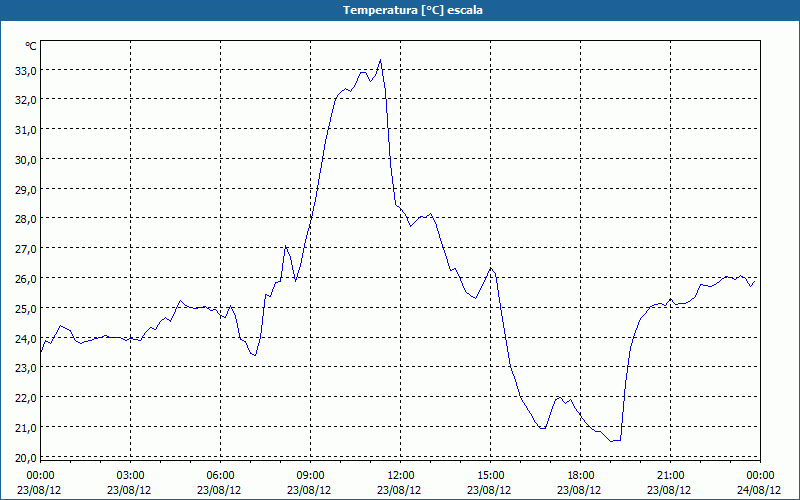The height and width of the screenshot is (500, 800).
Task: Click the "Temperatura [°C] escala" title bar text
Action: (x=413, y=10)
